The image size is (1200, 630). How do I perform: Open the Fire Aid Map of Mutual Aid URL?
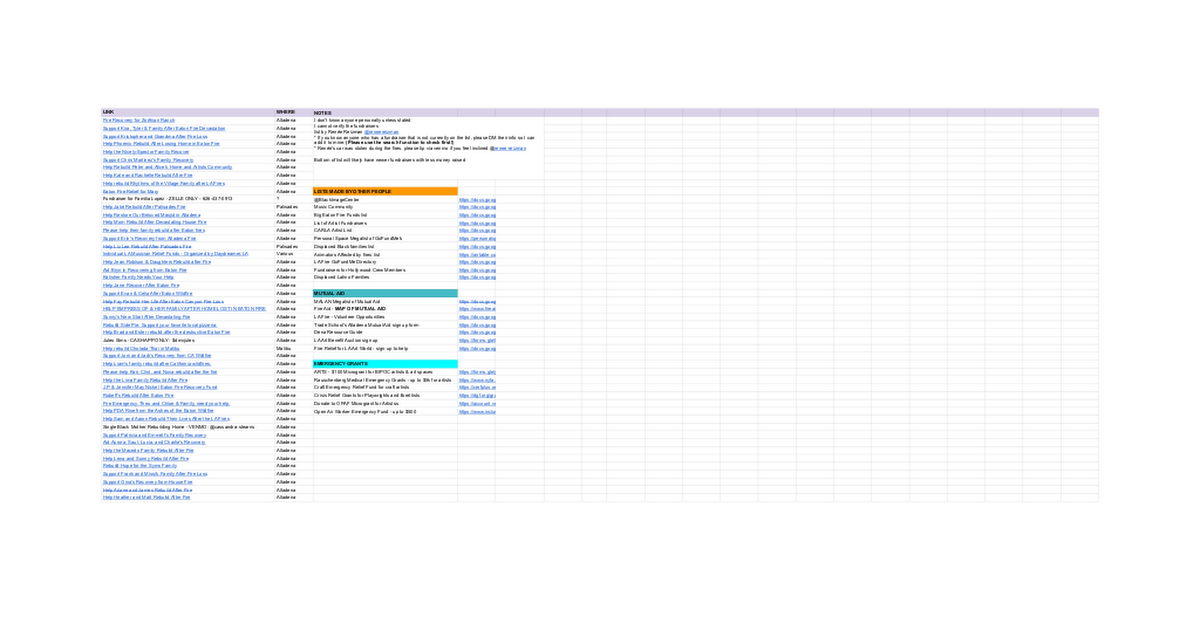(x=477, y=309)
